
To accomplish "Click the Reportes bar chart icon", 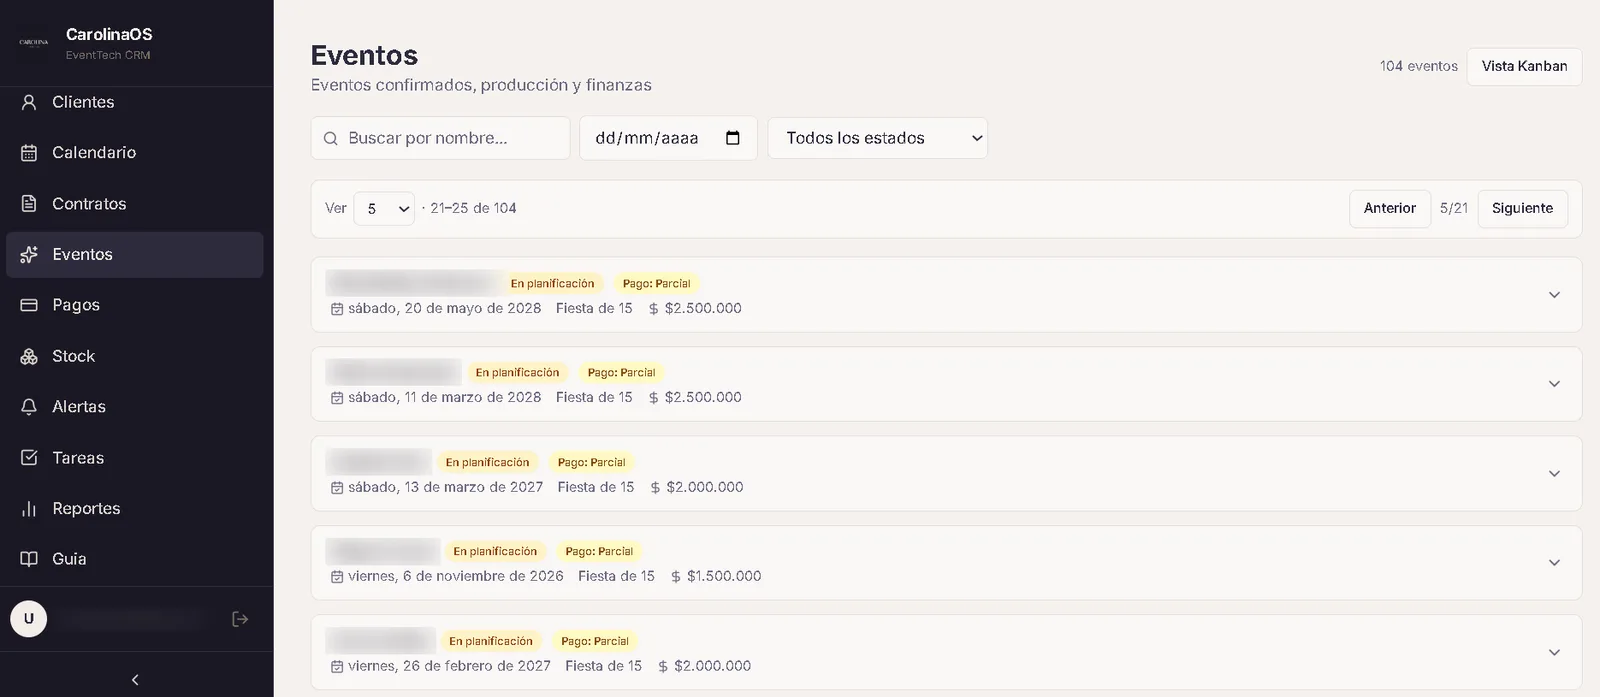I will coord(29,509).
